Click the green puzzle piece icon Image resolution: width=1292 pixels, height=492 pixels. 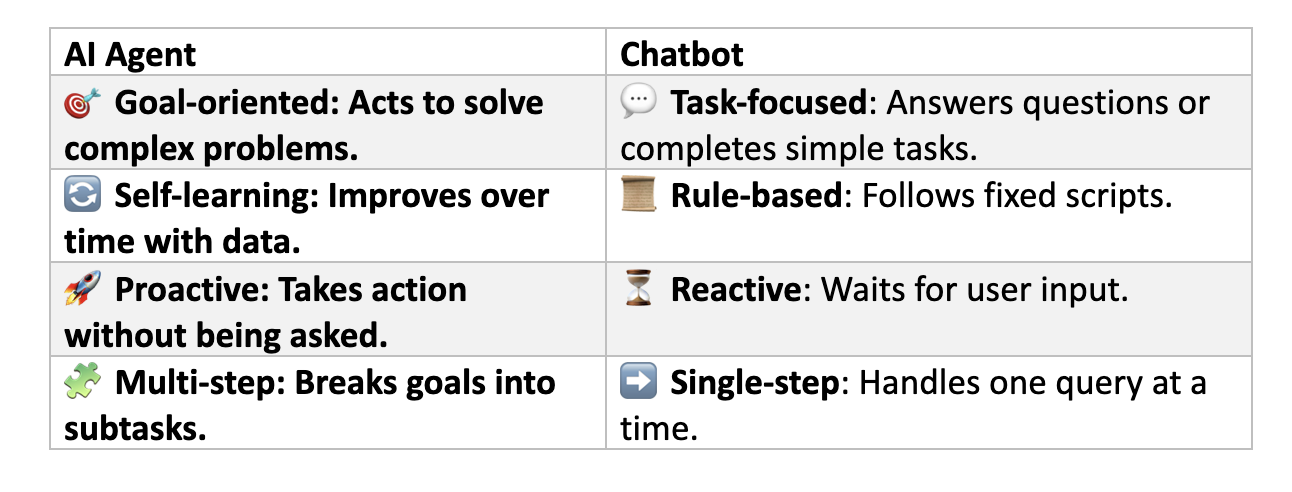click(80, 383)
